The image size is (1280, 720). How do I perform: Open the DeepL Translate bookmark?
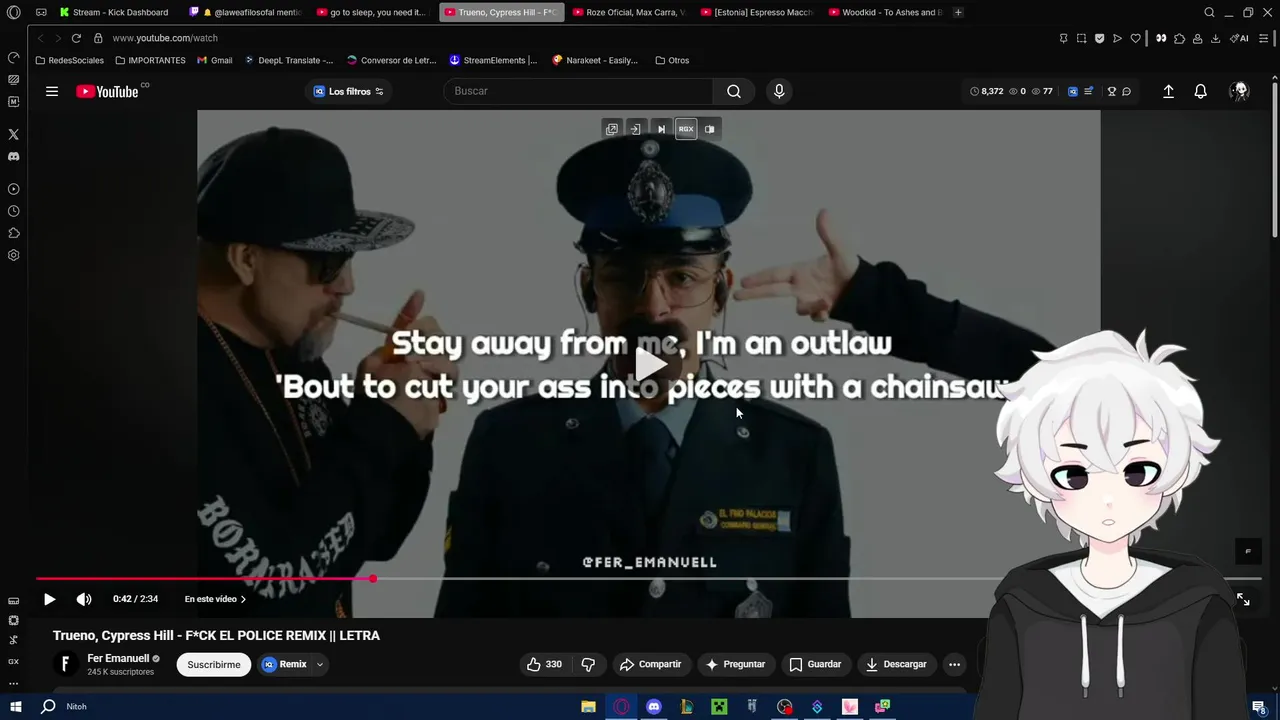(x=288, y=60)
